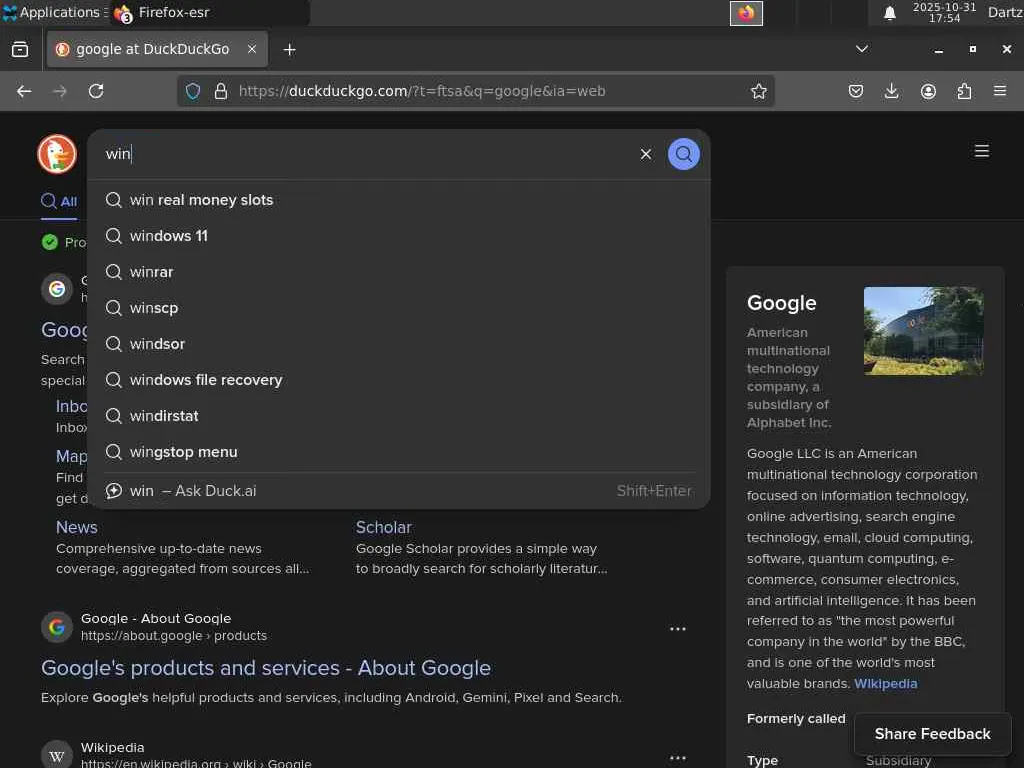The height and width of the screenshot is (768, 1024).
Task: Close the DuckDuckGo tab
Action: (x=252, y=49)
